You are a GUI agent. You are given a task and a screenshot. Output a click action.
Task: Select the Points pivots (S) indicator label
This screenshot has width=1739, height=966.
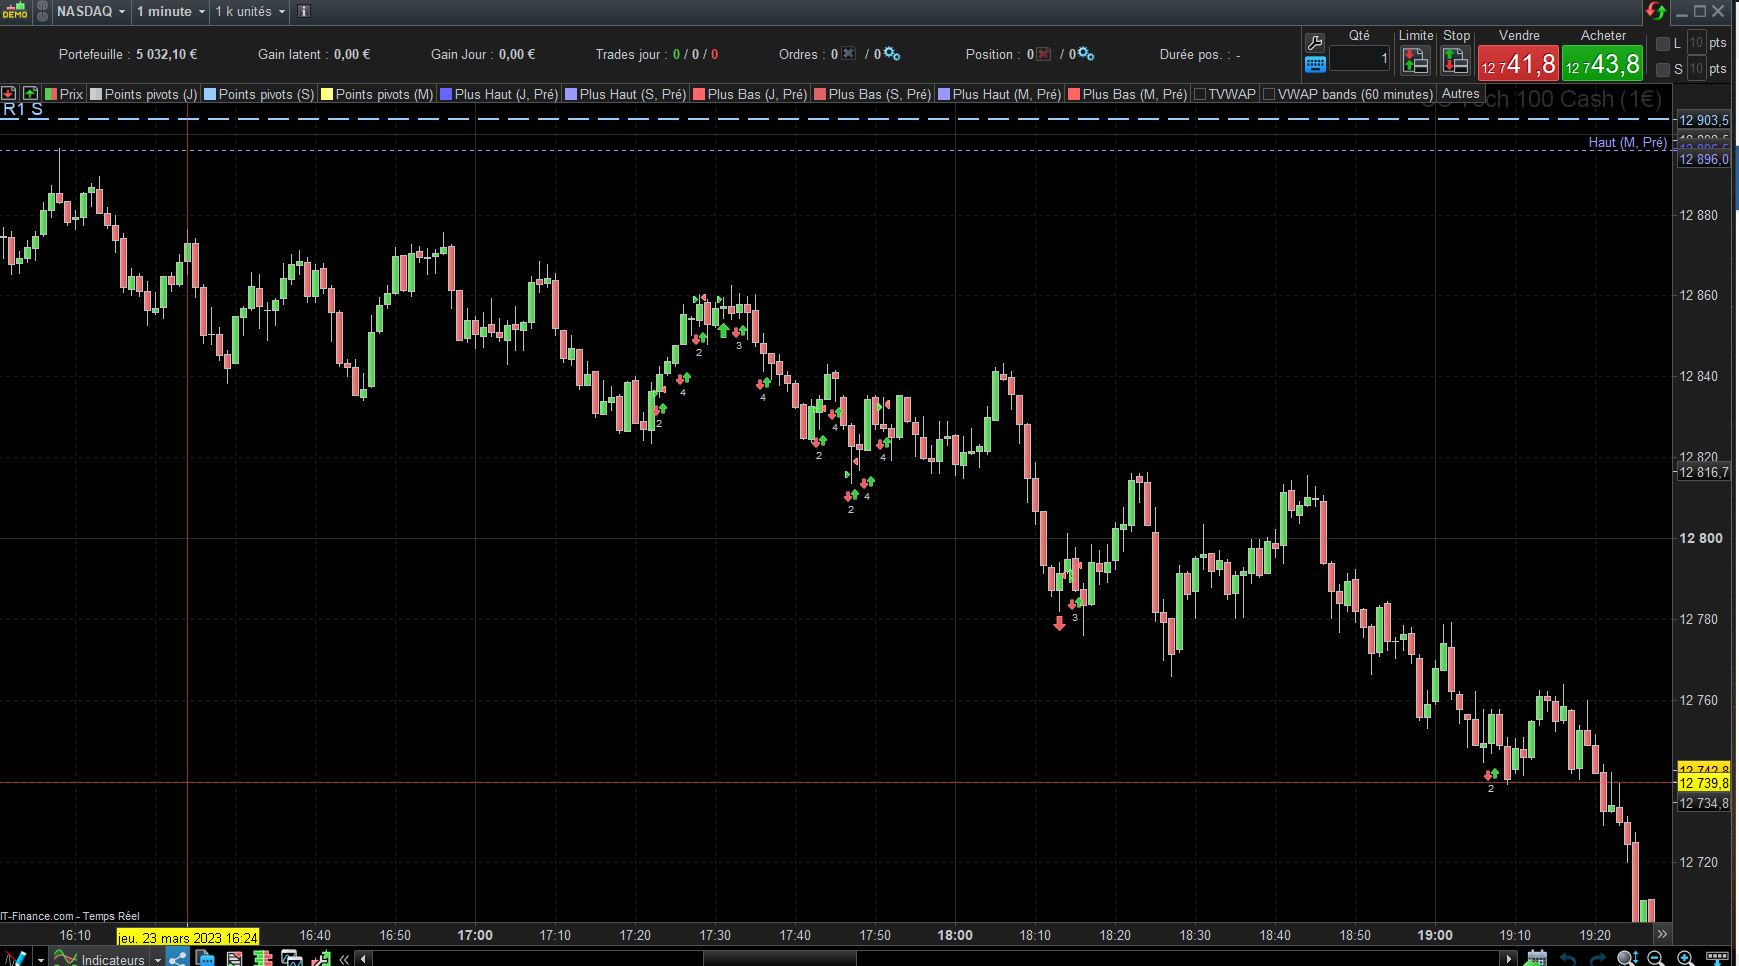pos(266,94)
